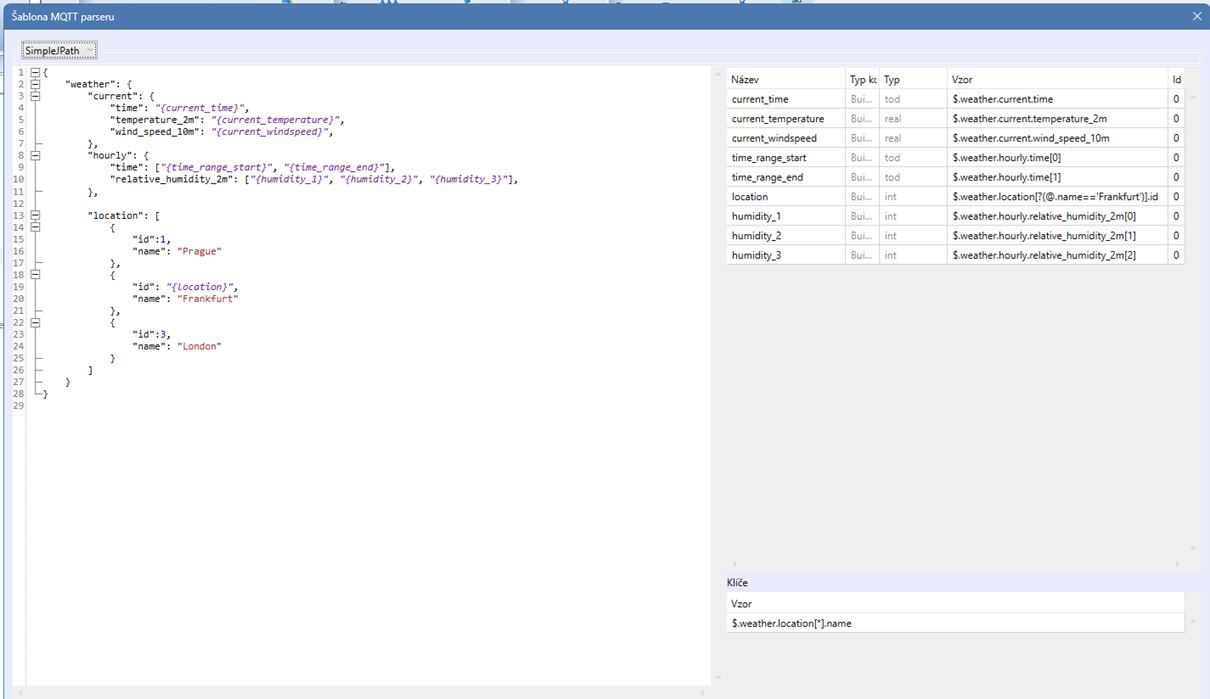Image resolution: width=1210 pixels, height=699 pixels.
Task: Click the {current_time} placeholder in the JSON editor
Action: point(200,108)
